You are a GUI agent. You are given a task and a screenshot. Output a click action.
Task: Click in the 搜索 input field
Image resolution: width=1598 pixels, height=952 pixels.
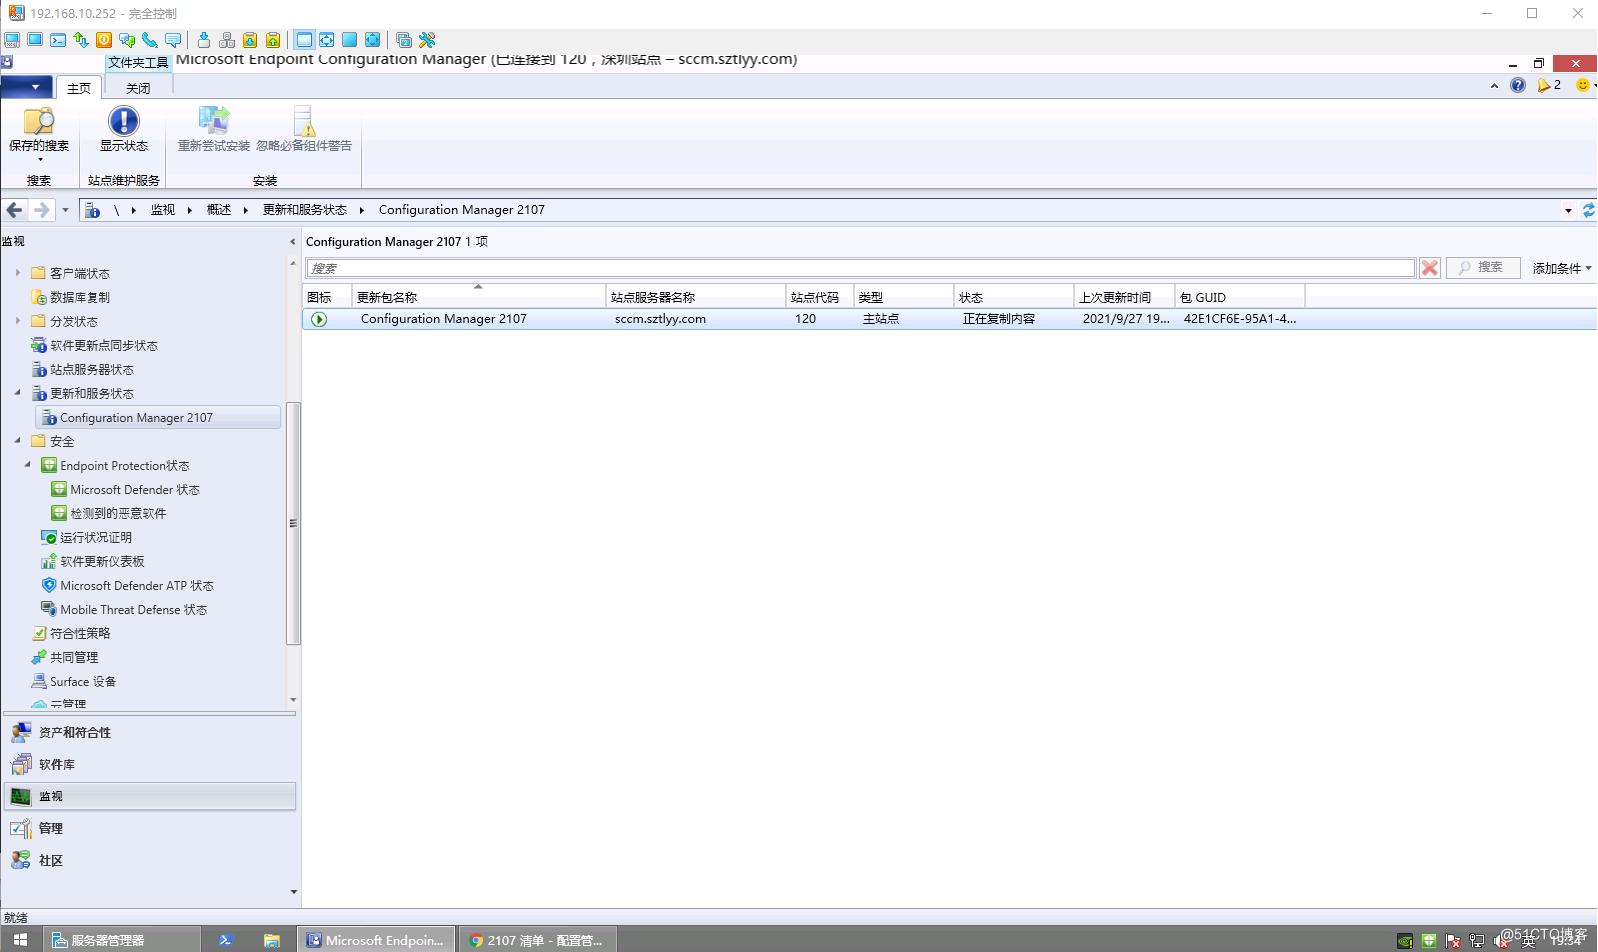point(861,268)
